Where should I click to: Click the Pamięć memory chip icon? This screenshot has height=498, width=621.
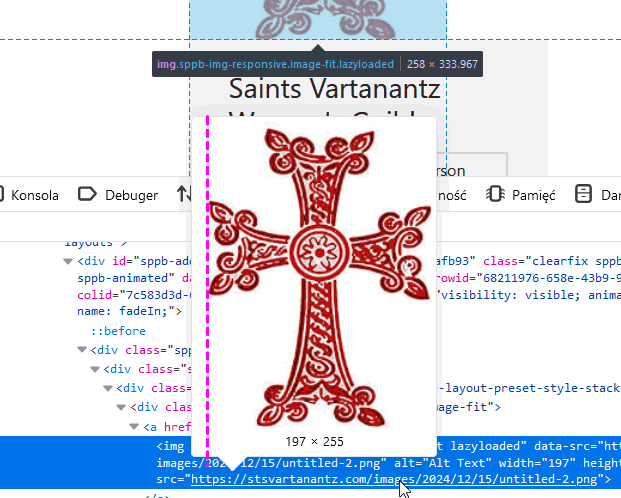[x=494, y=195]
